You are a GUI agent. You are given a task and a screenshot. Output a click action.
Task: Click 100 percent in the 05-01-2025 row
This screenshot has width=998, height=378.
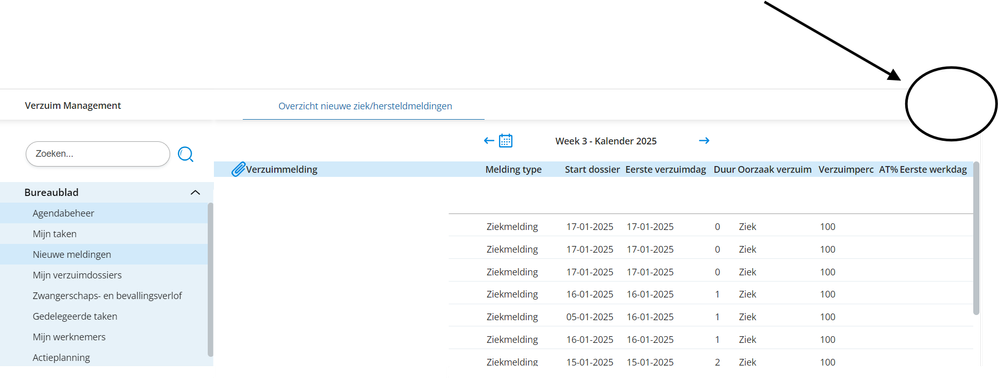(x=827, y=317)
